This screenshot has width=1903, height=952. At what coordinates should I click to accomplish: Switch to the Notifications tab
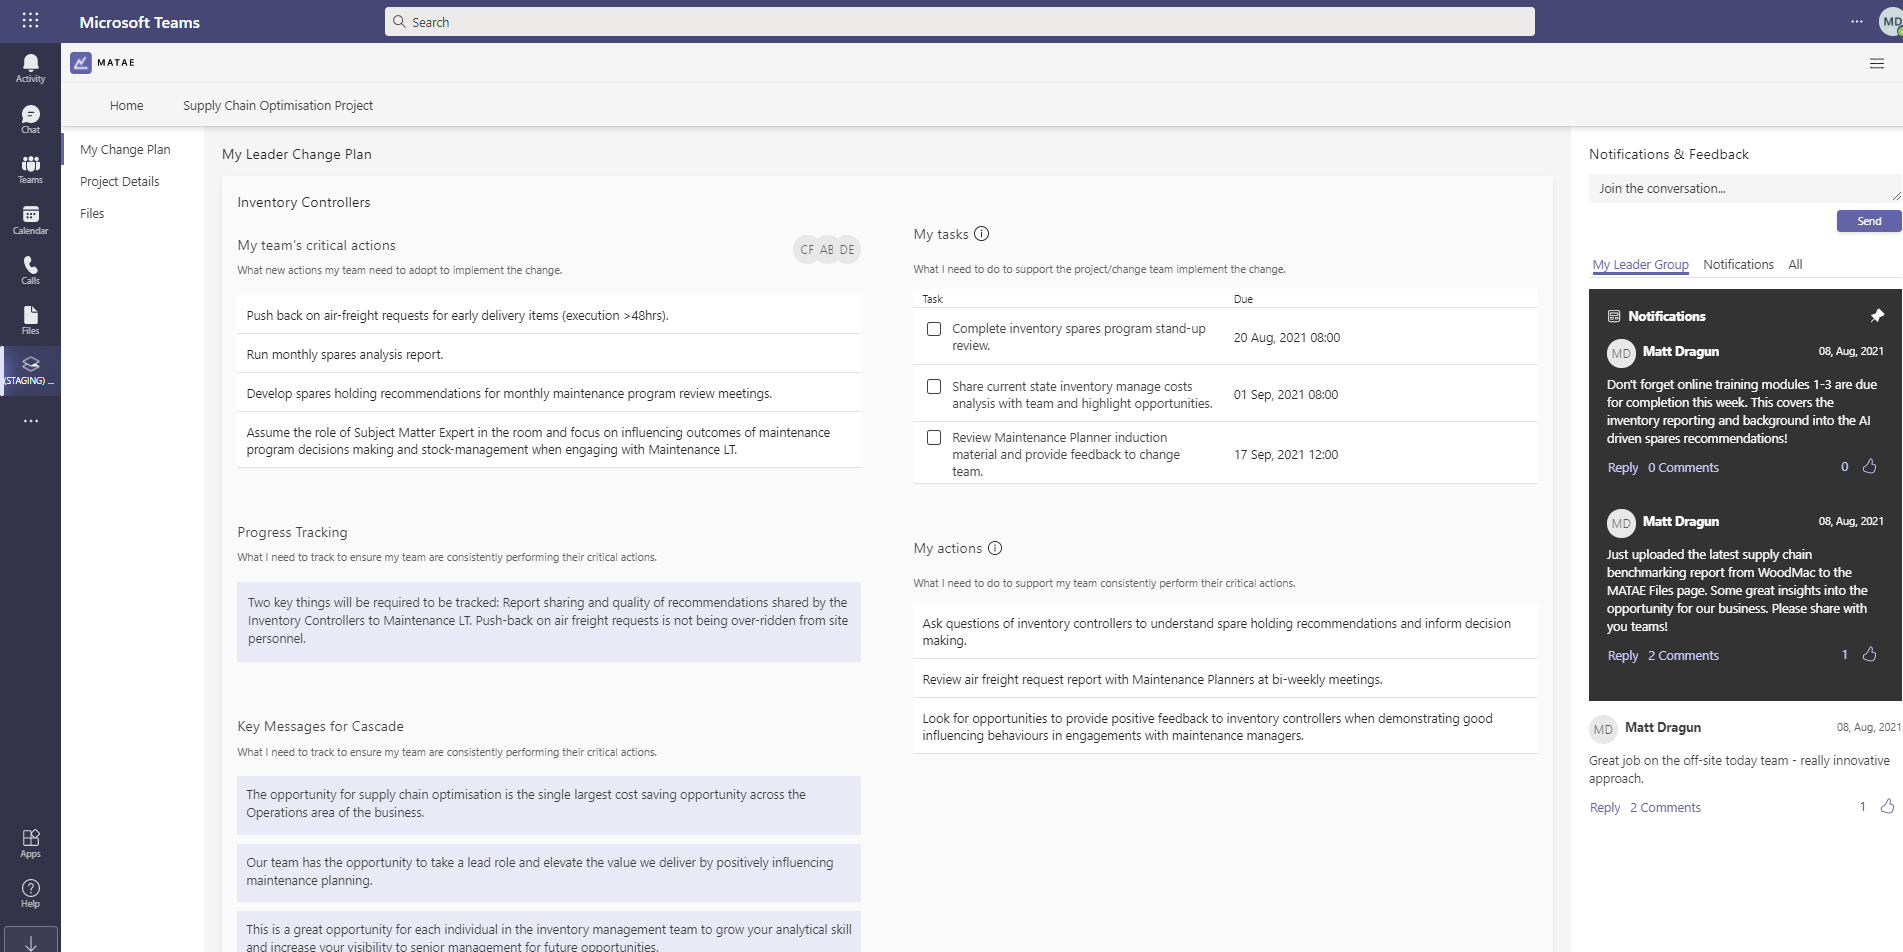click(1738, 264)
